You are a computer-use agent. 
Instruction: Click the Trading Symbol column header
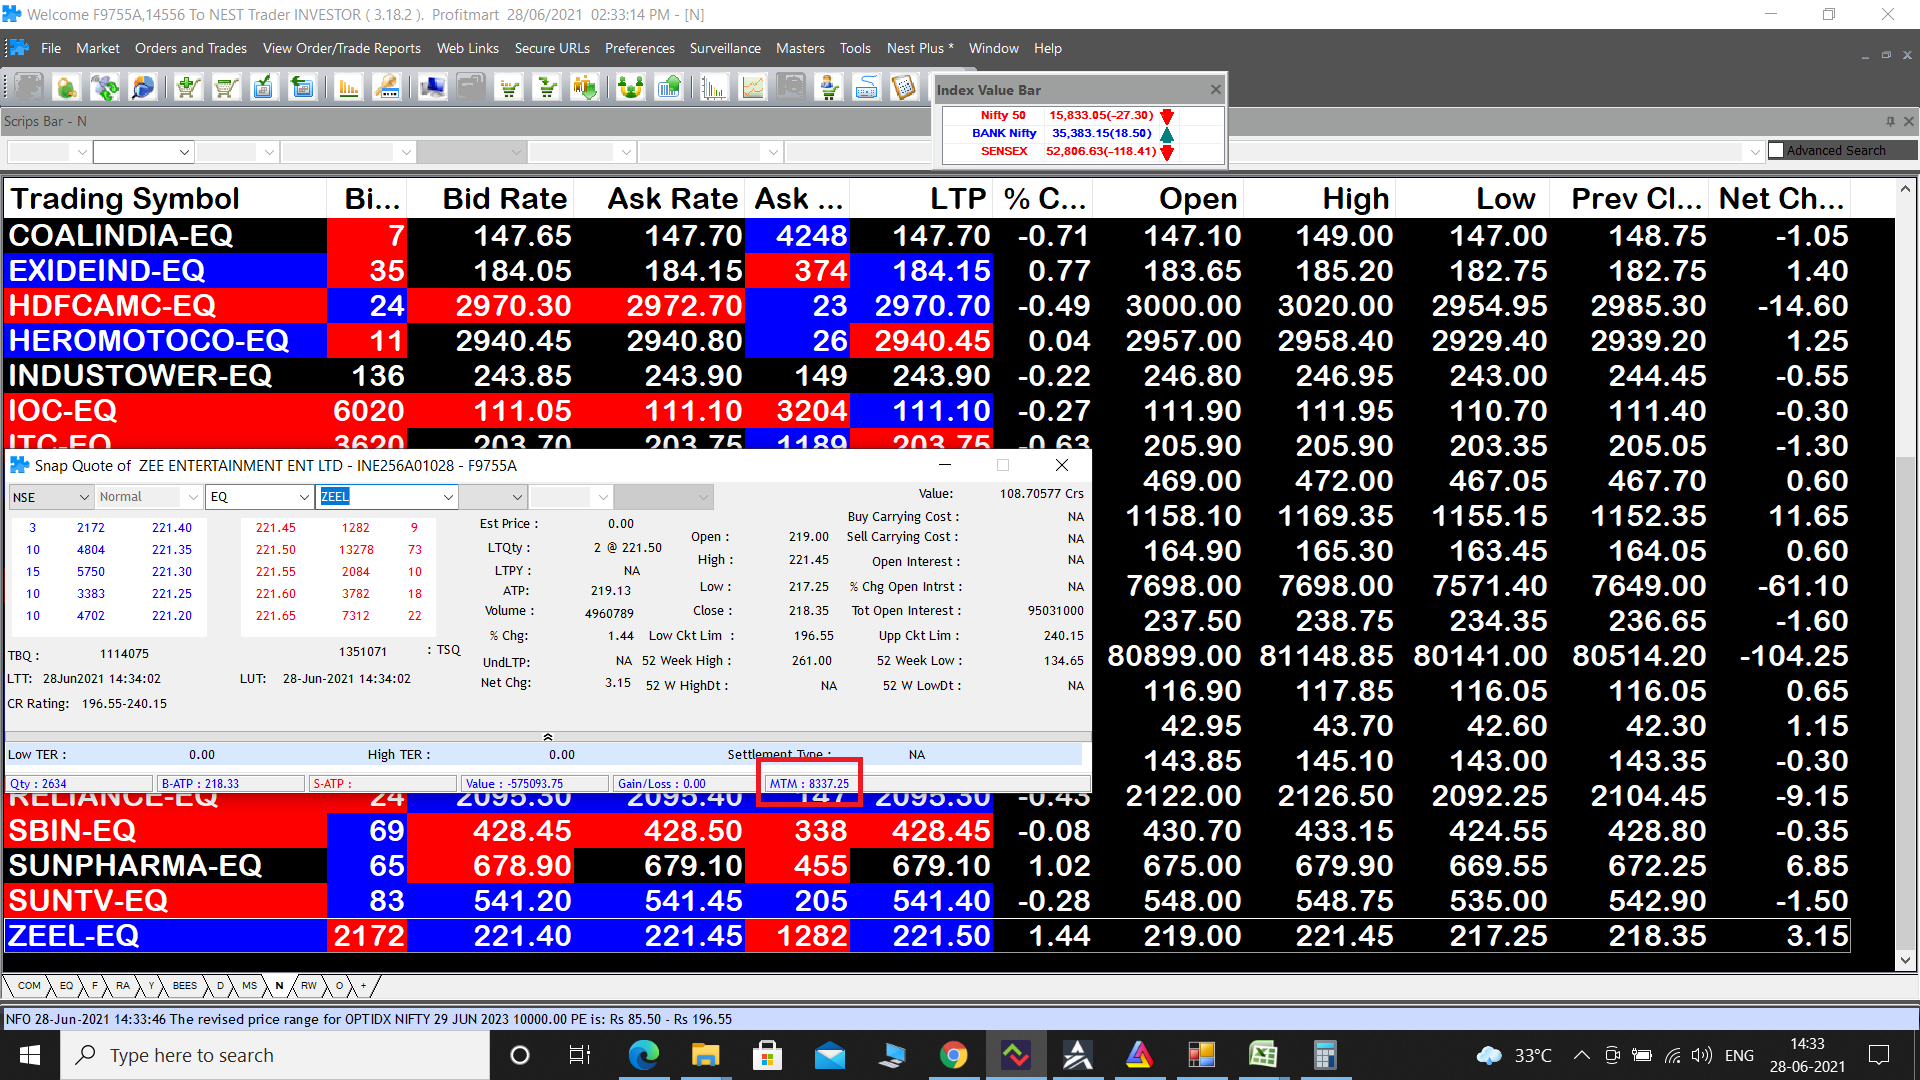tap(165, 199)
